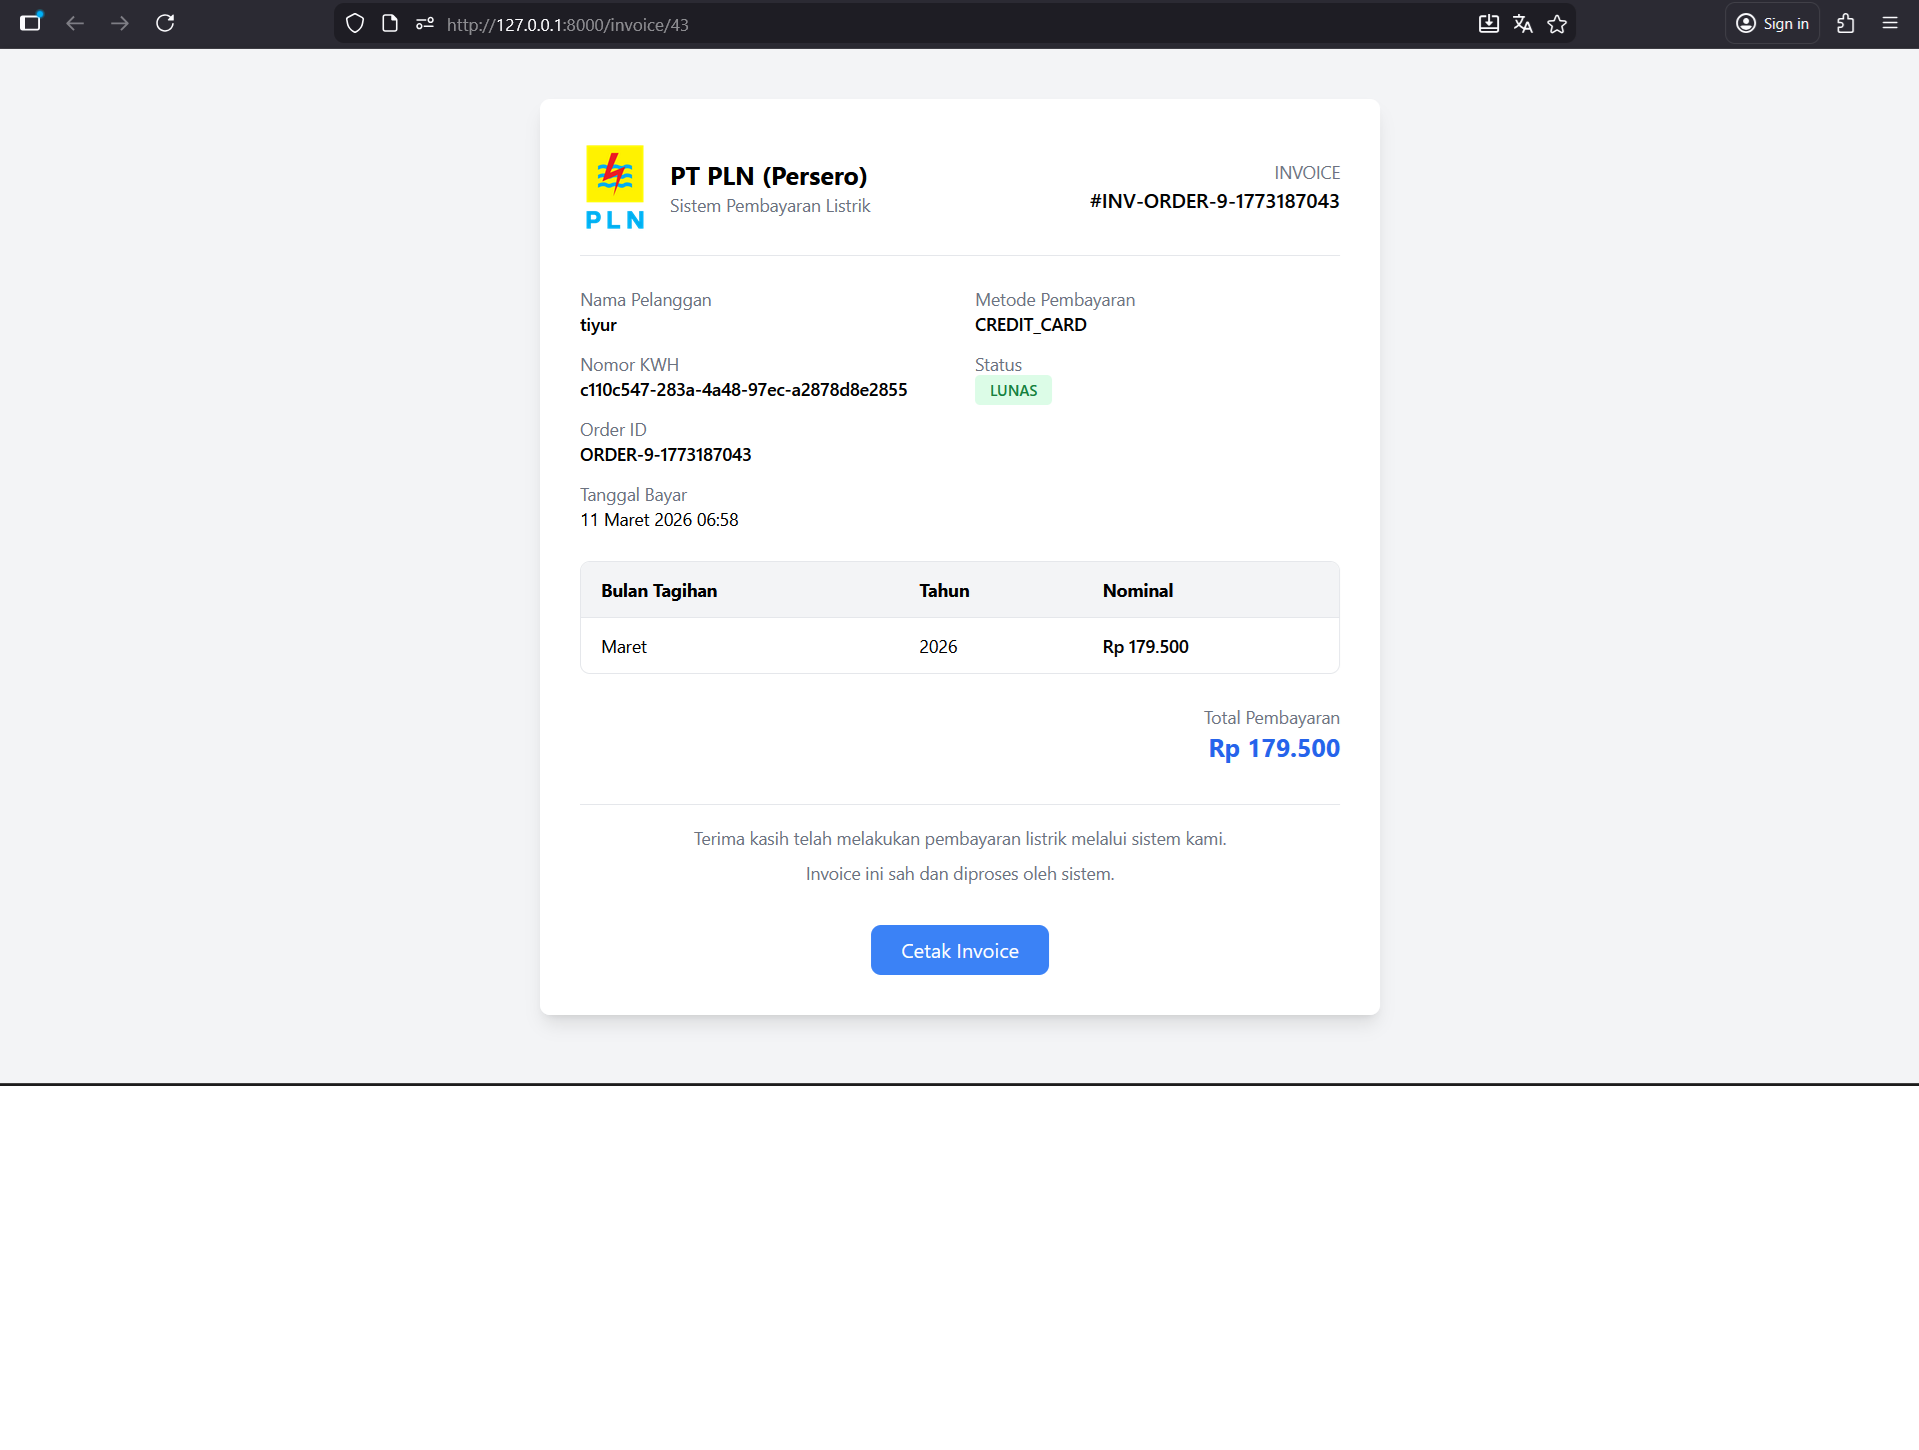
Task: Click 'Invoice ini sah' footer text
Action: click(960, 874)
